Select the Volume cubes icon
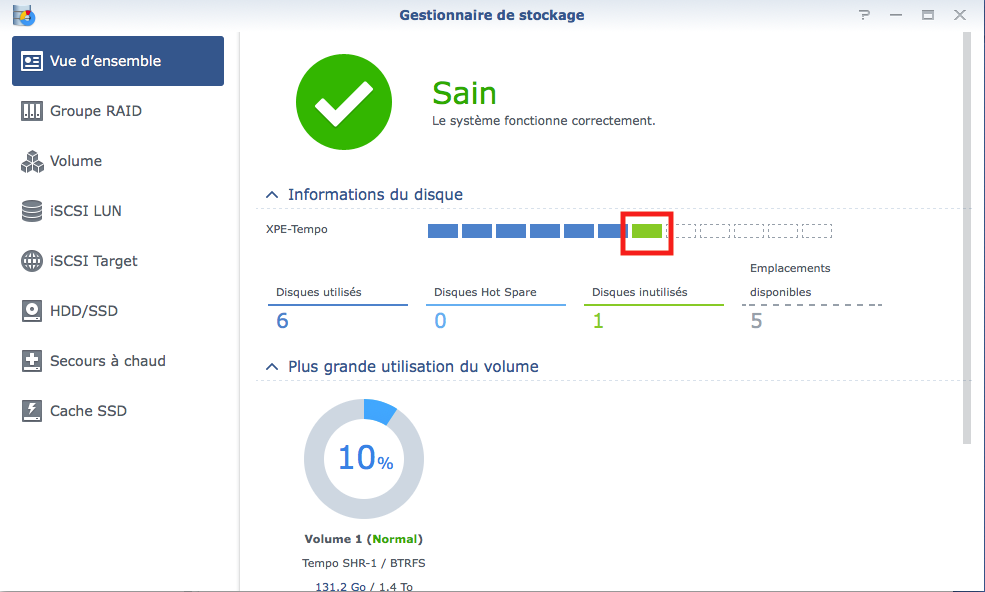Viewport: 985px width, 592px height. 32,161
